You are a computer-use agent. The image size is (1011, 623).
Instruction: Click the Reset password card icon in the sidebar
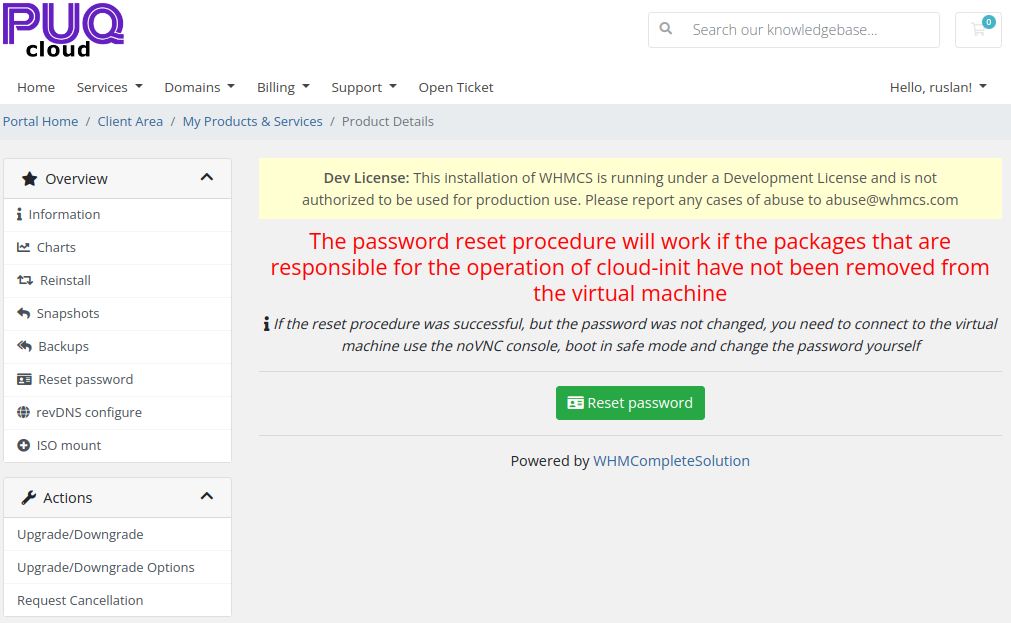25,379
